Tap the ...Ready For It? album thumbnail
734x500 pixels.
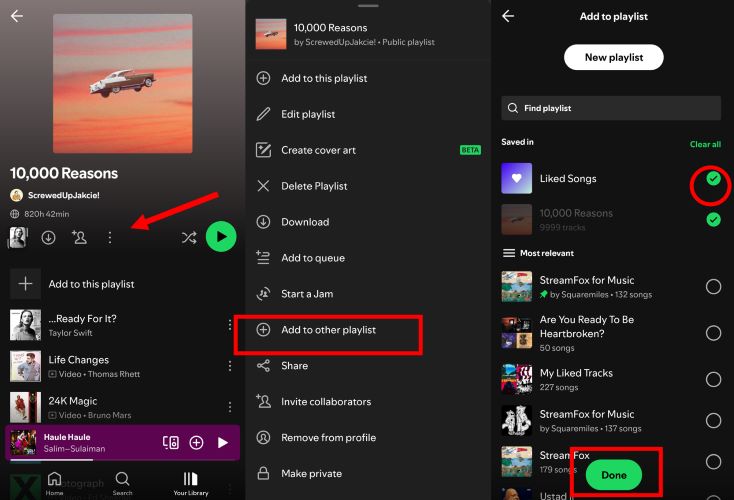click(25, 325)
